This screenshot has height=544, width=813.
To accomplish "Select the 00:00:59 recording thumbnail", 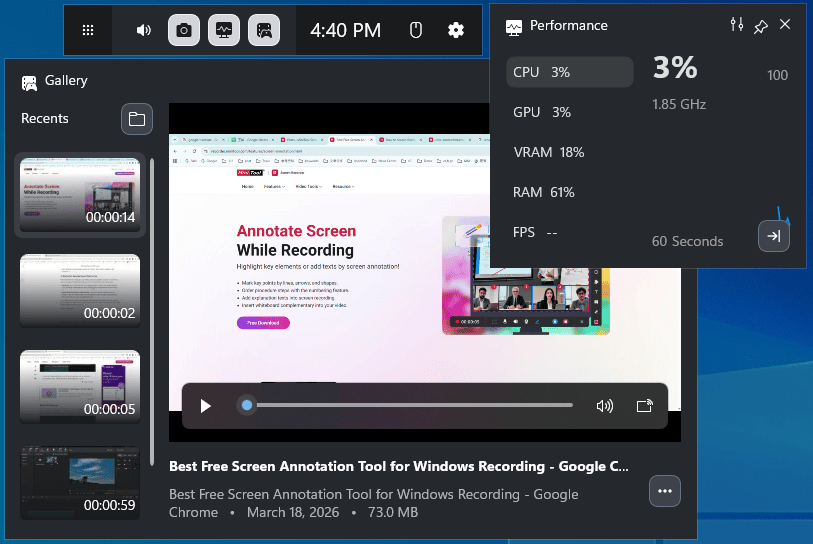I will click(80, 482).
